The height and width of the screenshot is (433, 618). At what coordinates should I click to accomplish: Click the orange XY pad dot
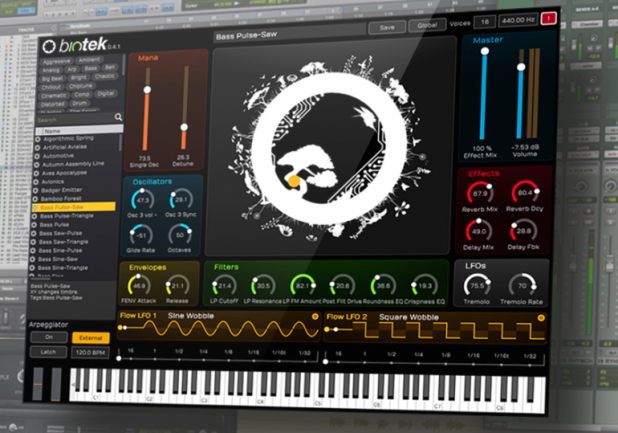tap(294, 181)
